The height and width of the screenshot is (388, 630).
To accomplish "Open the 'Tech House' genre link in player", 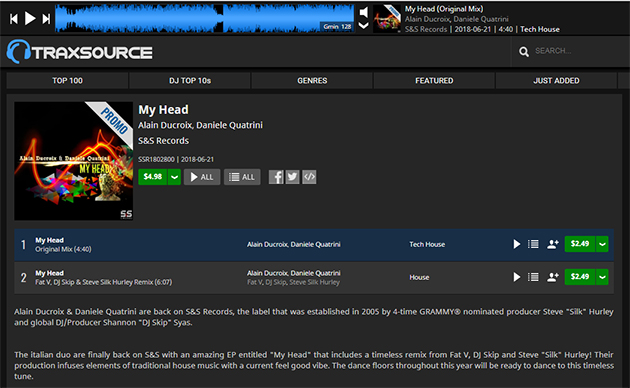I will tap(540, 29).
